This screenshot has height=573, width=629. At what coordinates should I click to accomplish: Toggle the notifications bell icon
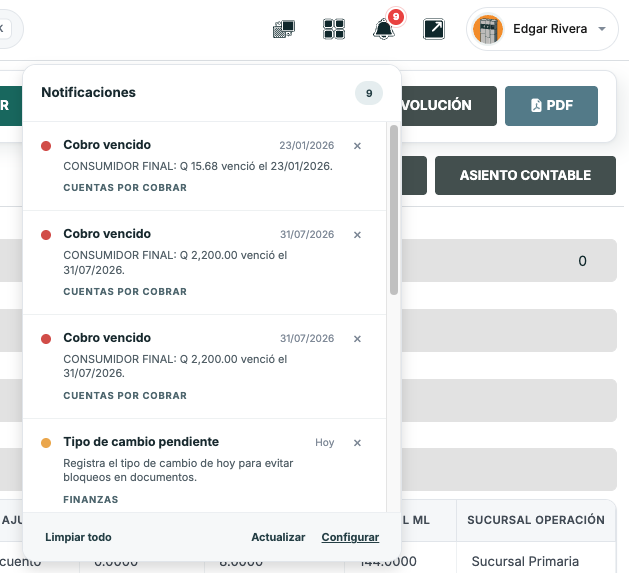(384, 29)
